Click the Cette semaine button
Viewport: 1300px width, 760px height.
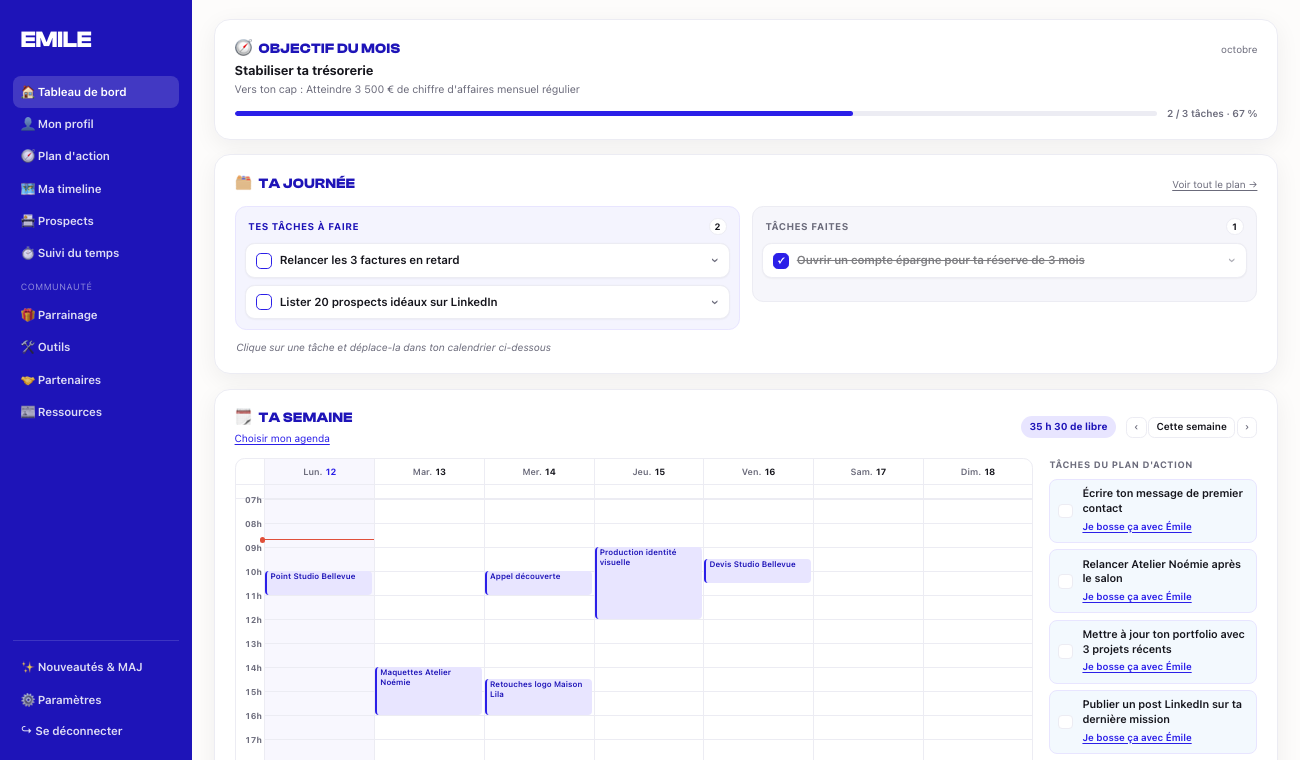click(1191, 427)
